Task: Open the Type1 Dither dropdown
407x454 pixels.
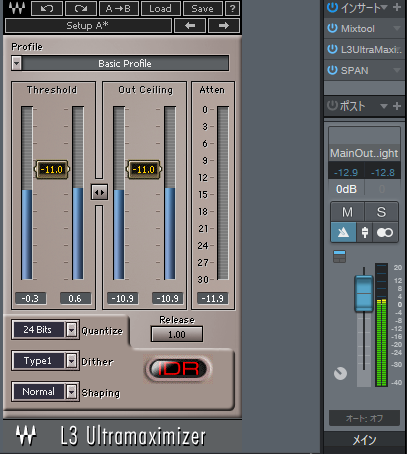Action: coord(71,360)
